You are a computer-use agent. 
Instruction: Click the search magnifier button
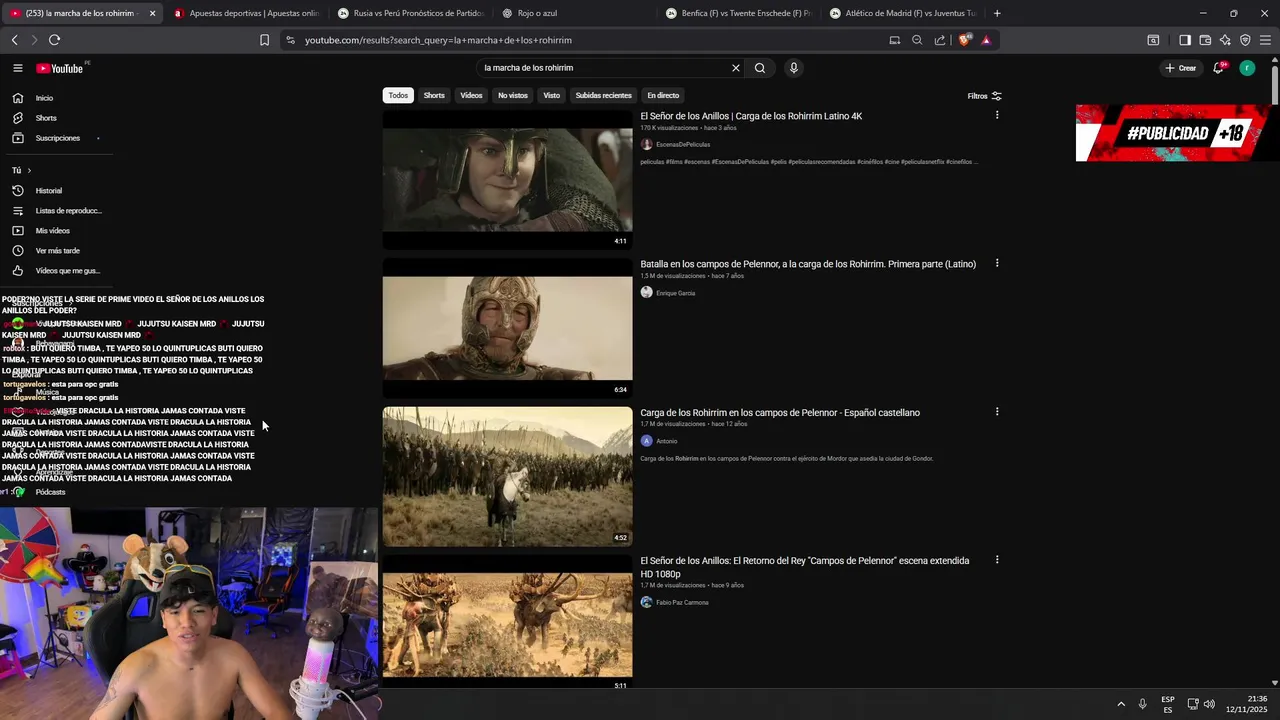(760, 68)
